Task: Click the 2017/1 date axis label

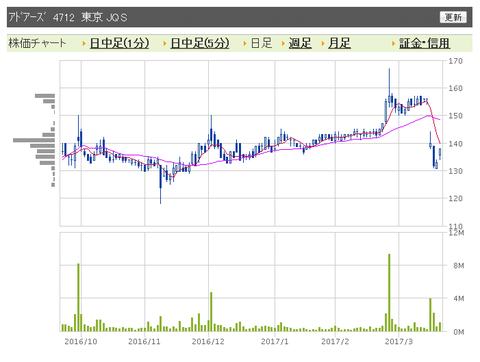Action: (275, 341)
